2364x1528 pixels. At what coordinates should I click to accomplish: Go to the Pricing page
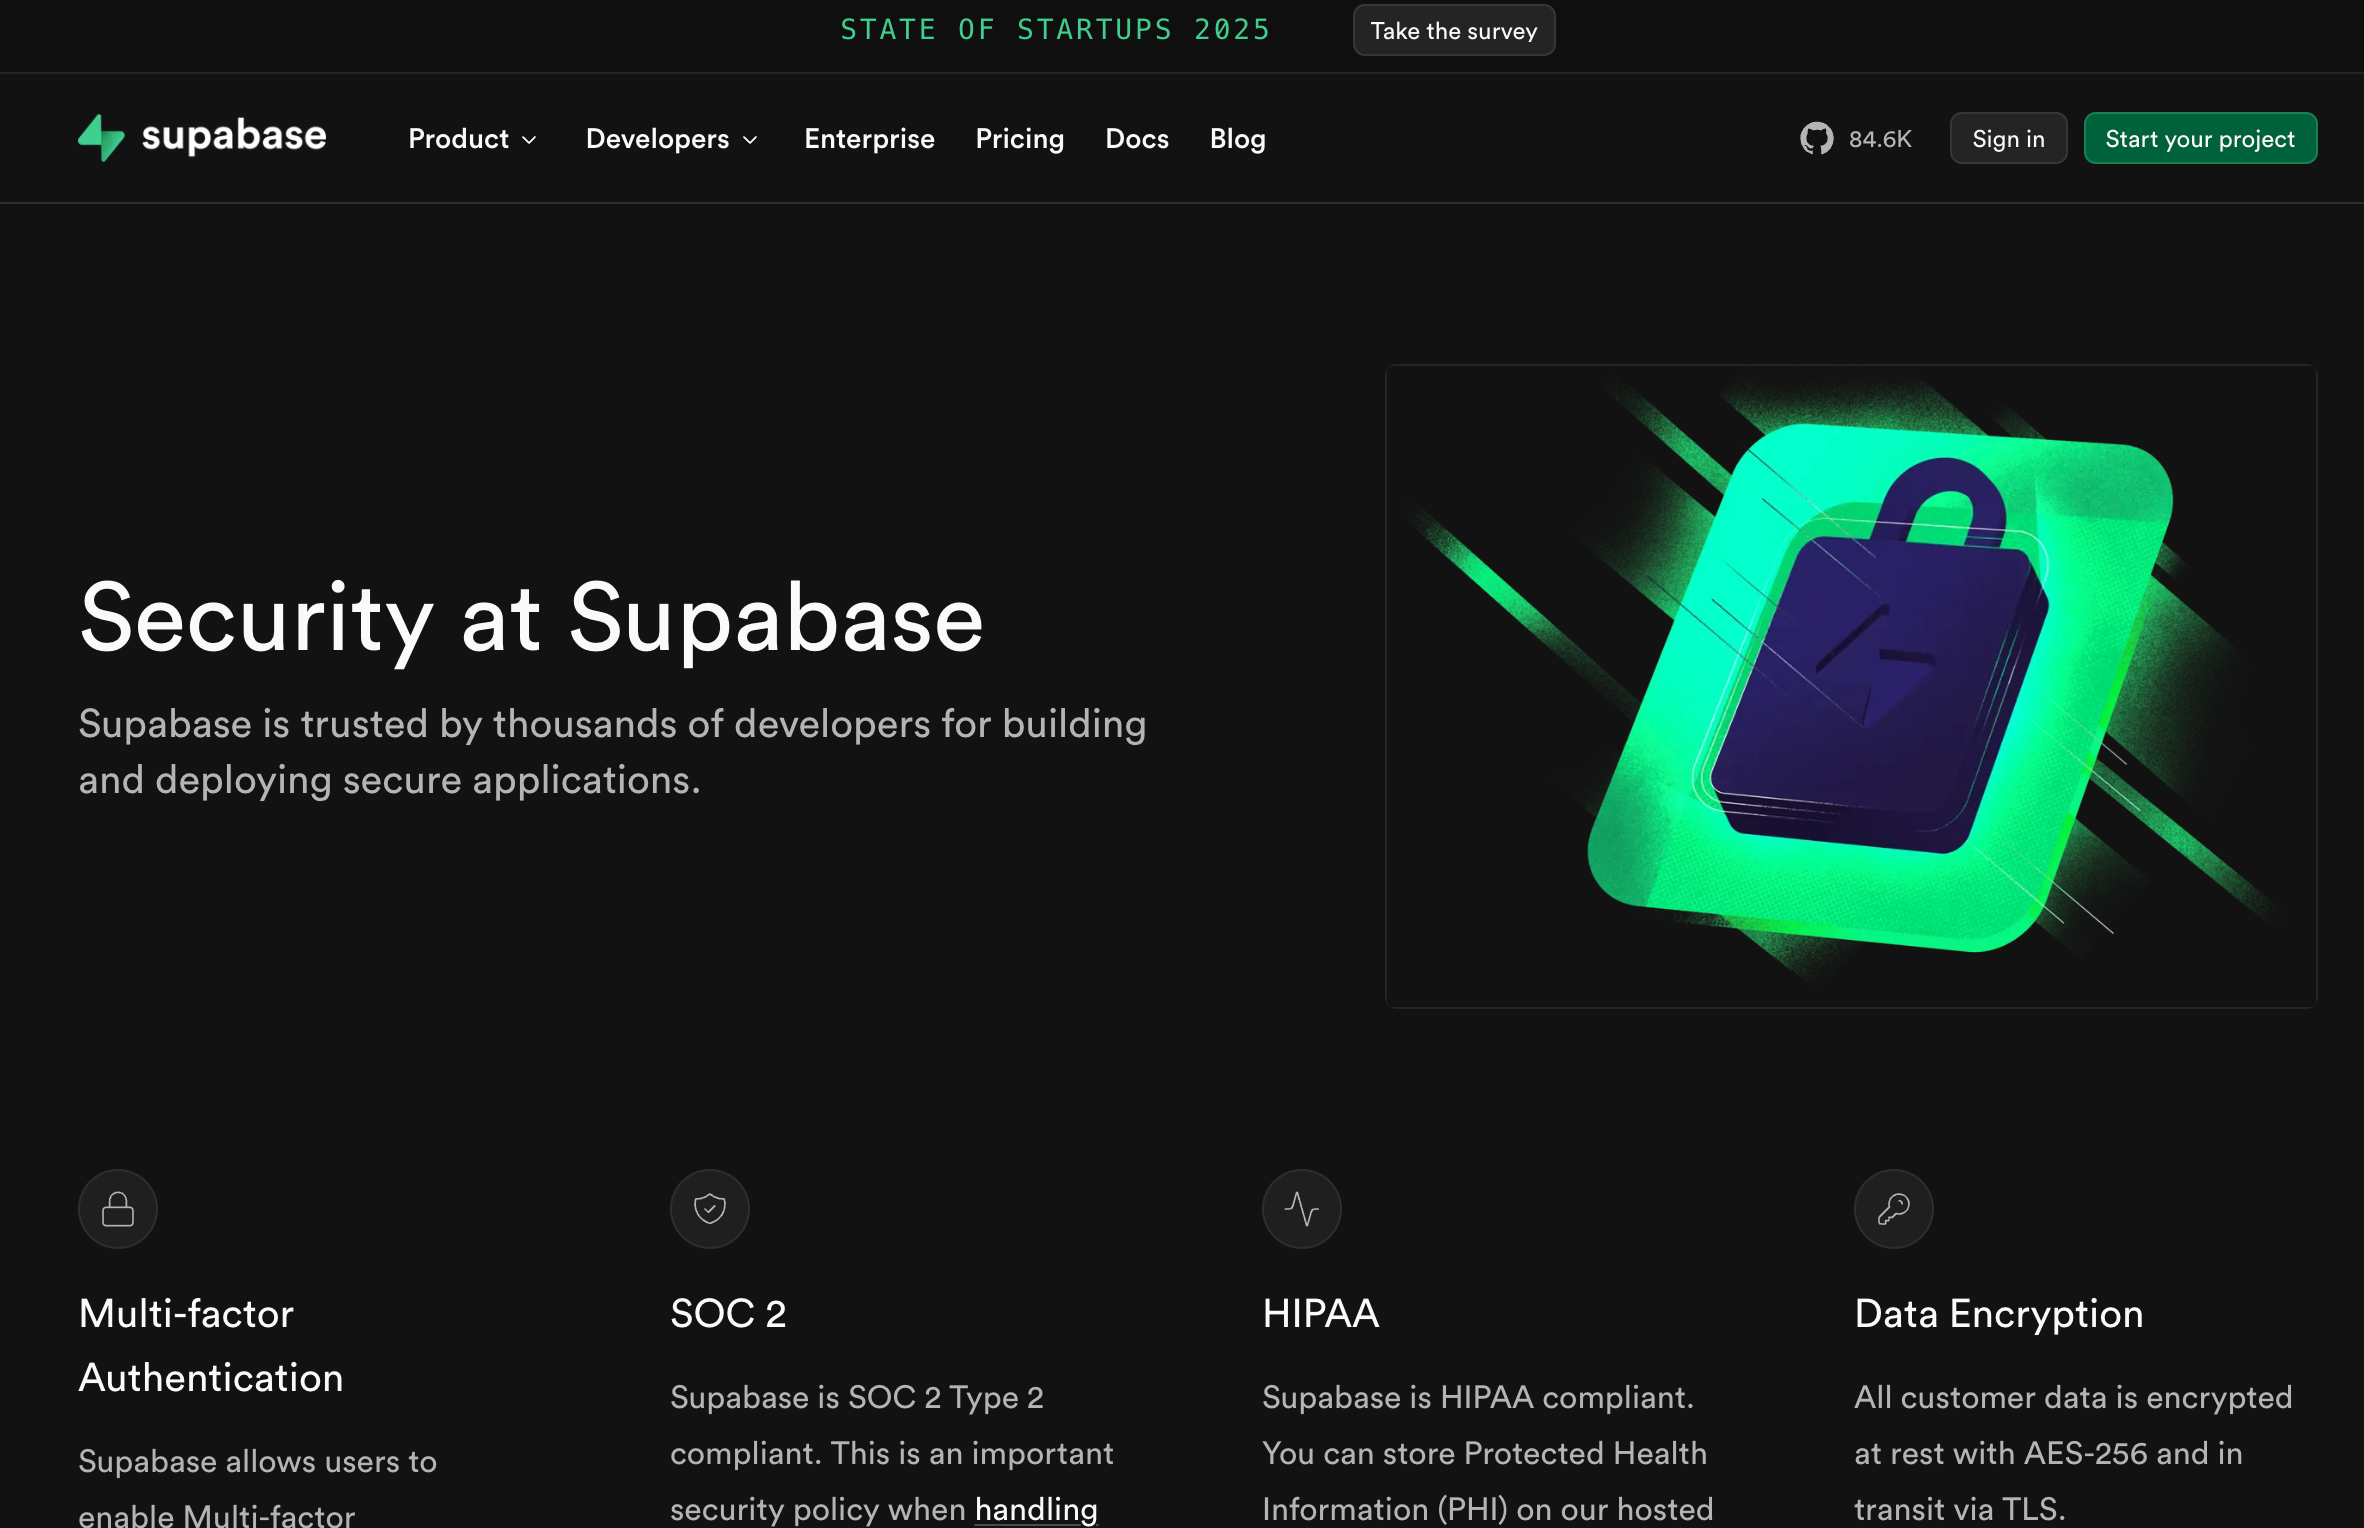pos(1020,139)
